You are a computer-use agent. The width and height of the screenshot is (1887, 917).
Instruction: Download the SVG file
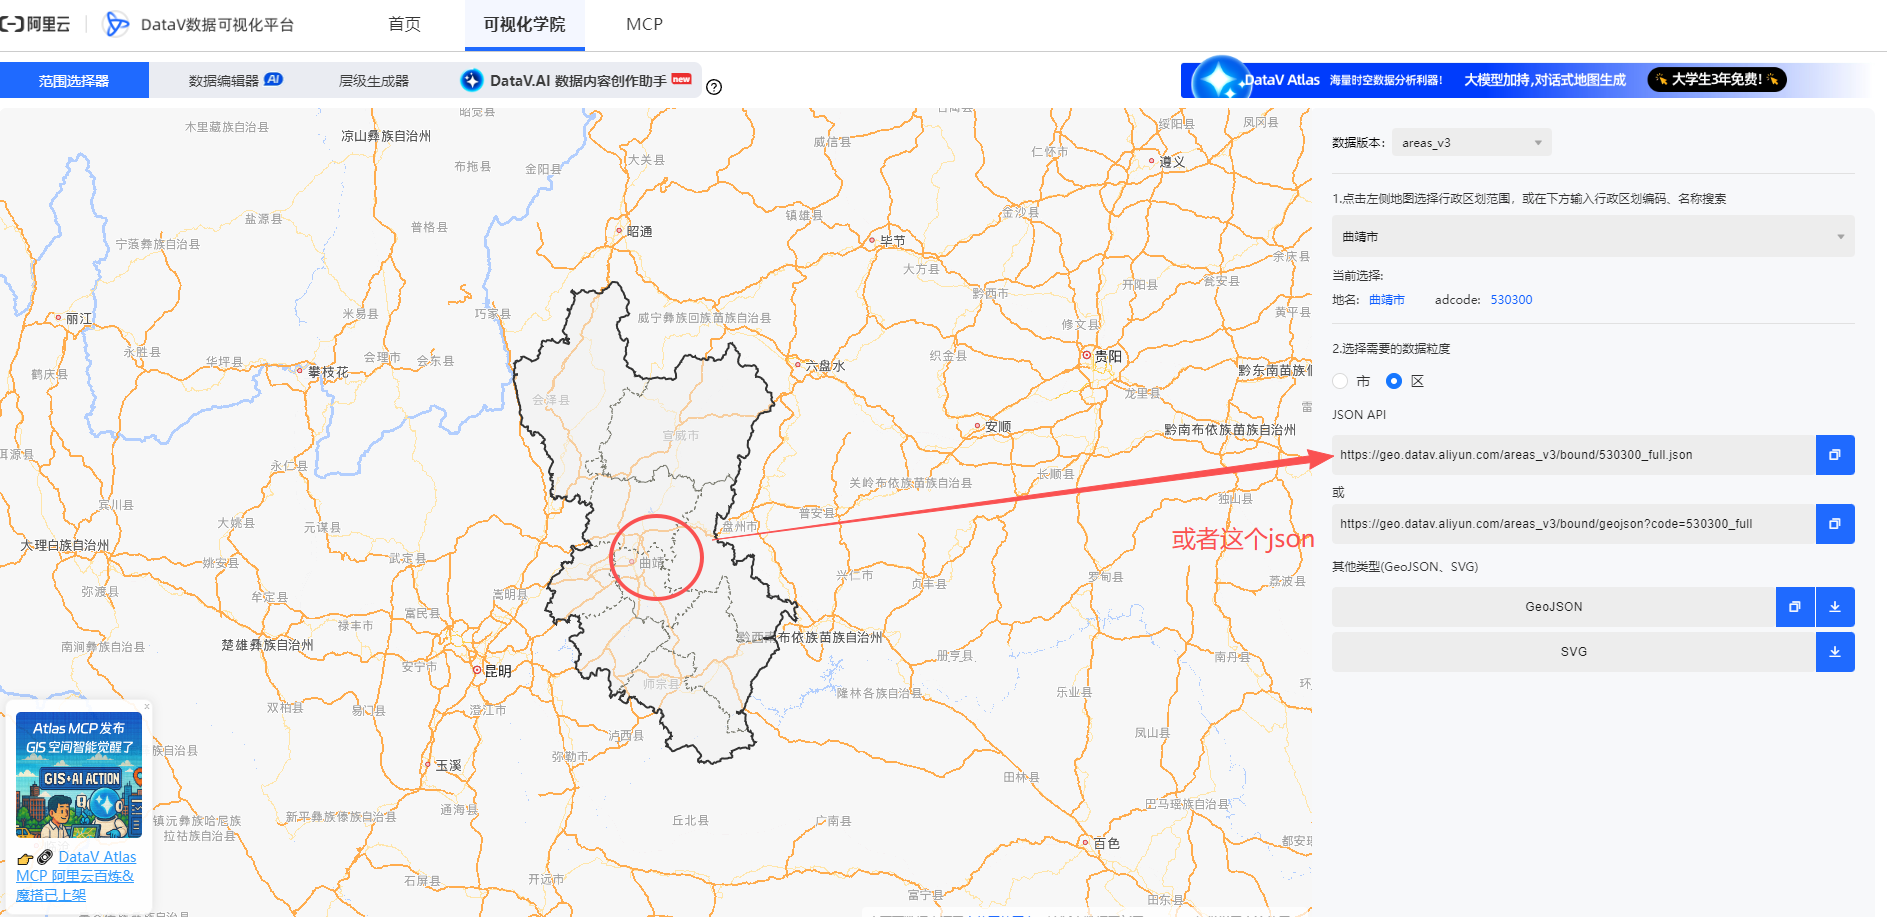pos(1835,652)
